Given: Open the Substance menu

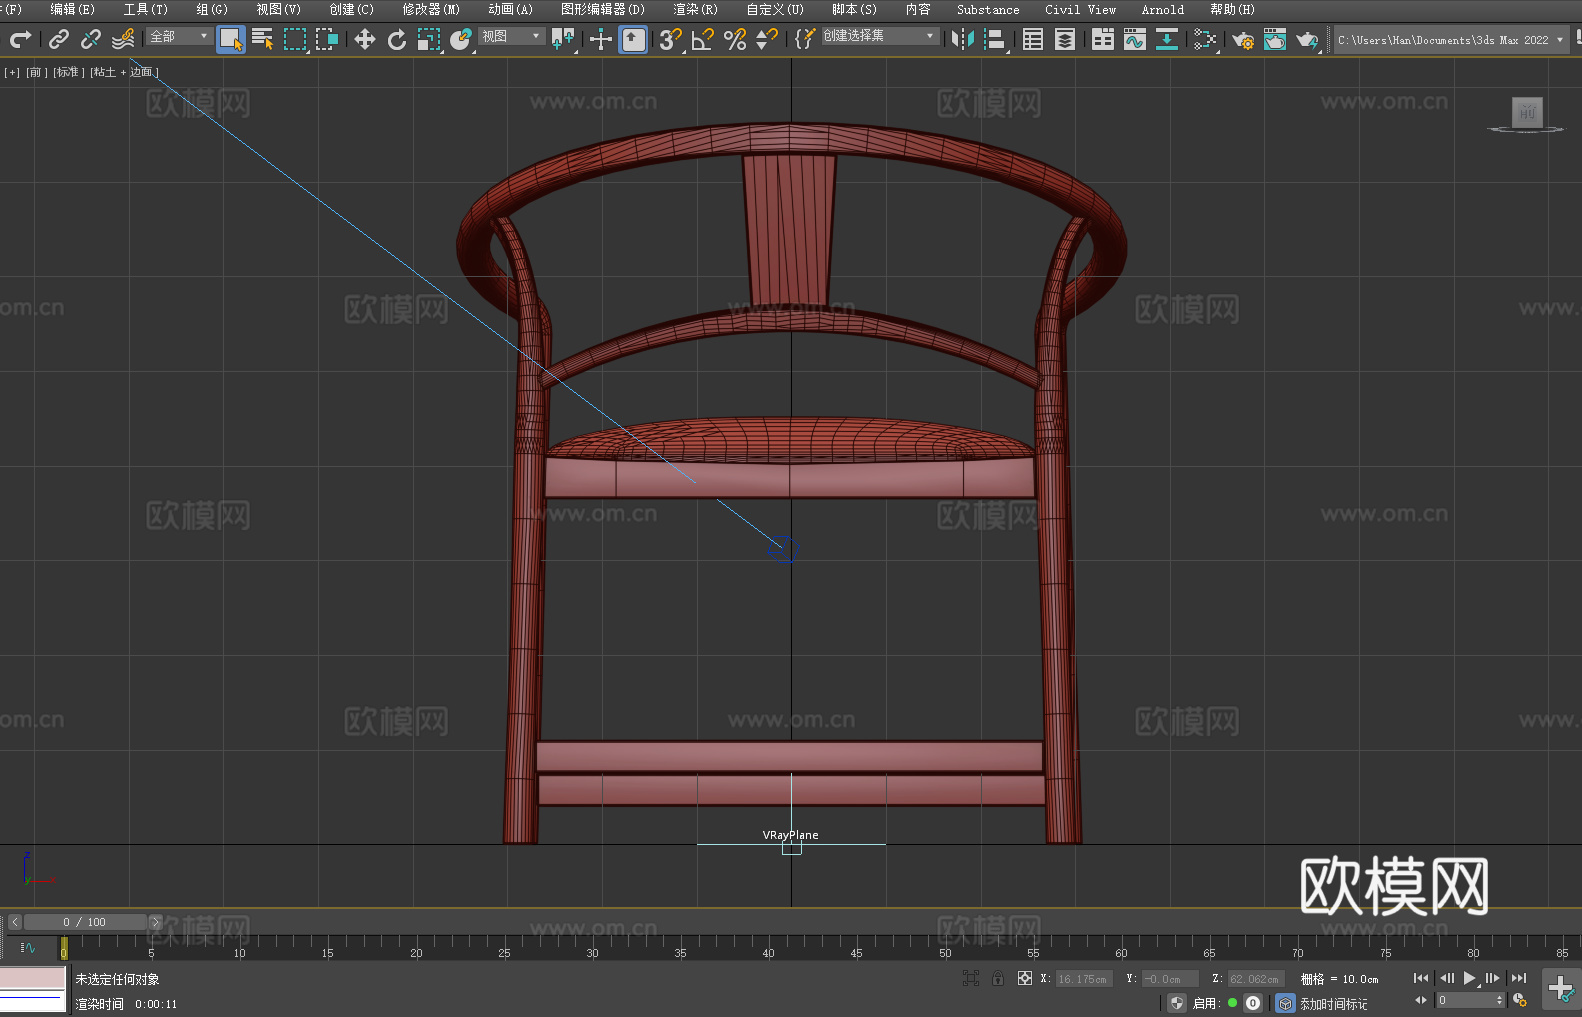Looking at the screenshot, I should 988,9.
